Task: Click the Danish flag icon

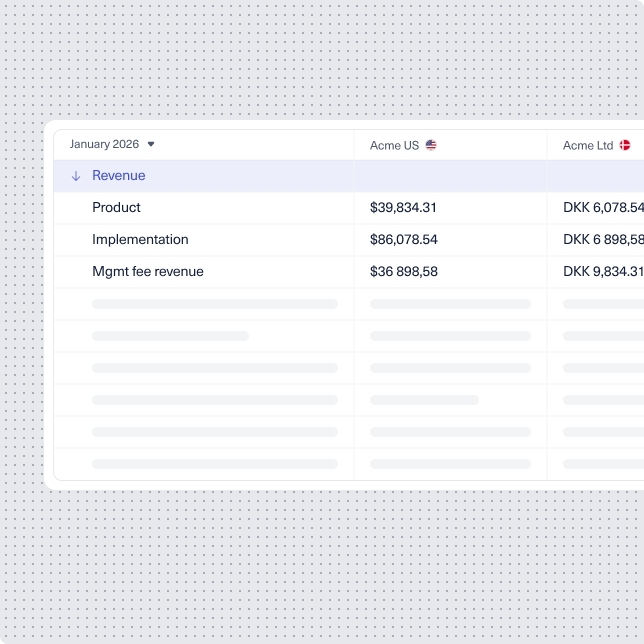Action: point(625,145)
